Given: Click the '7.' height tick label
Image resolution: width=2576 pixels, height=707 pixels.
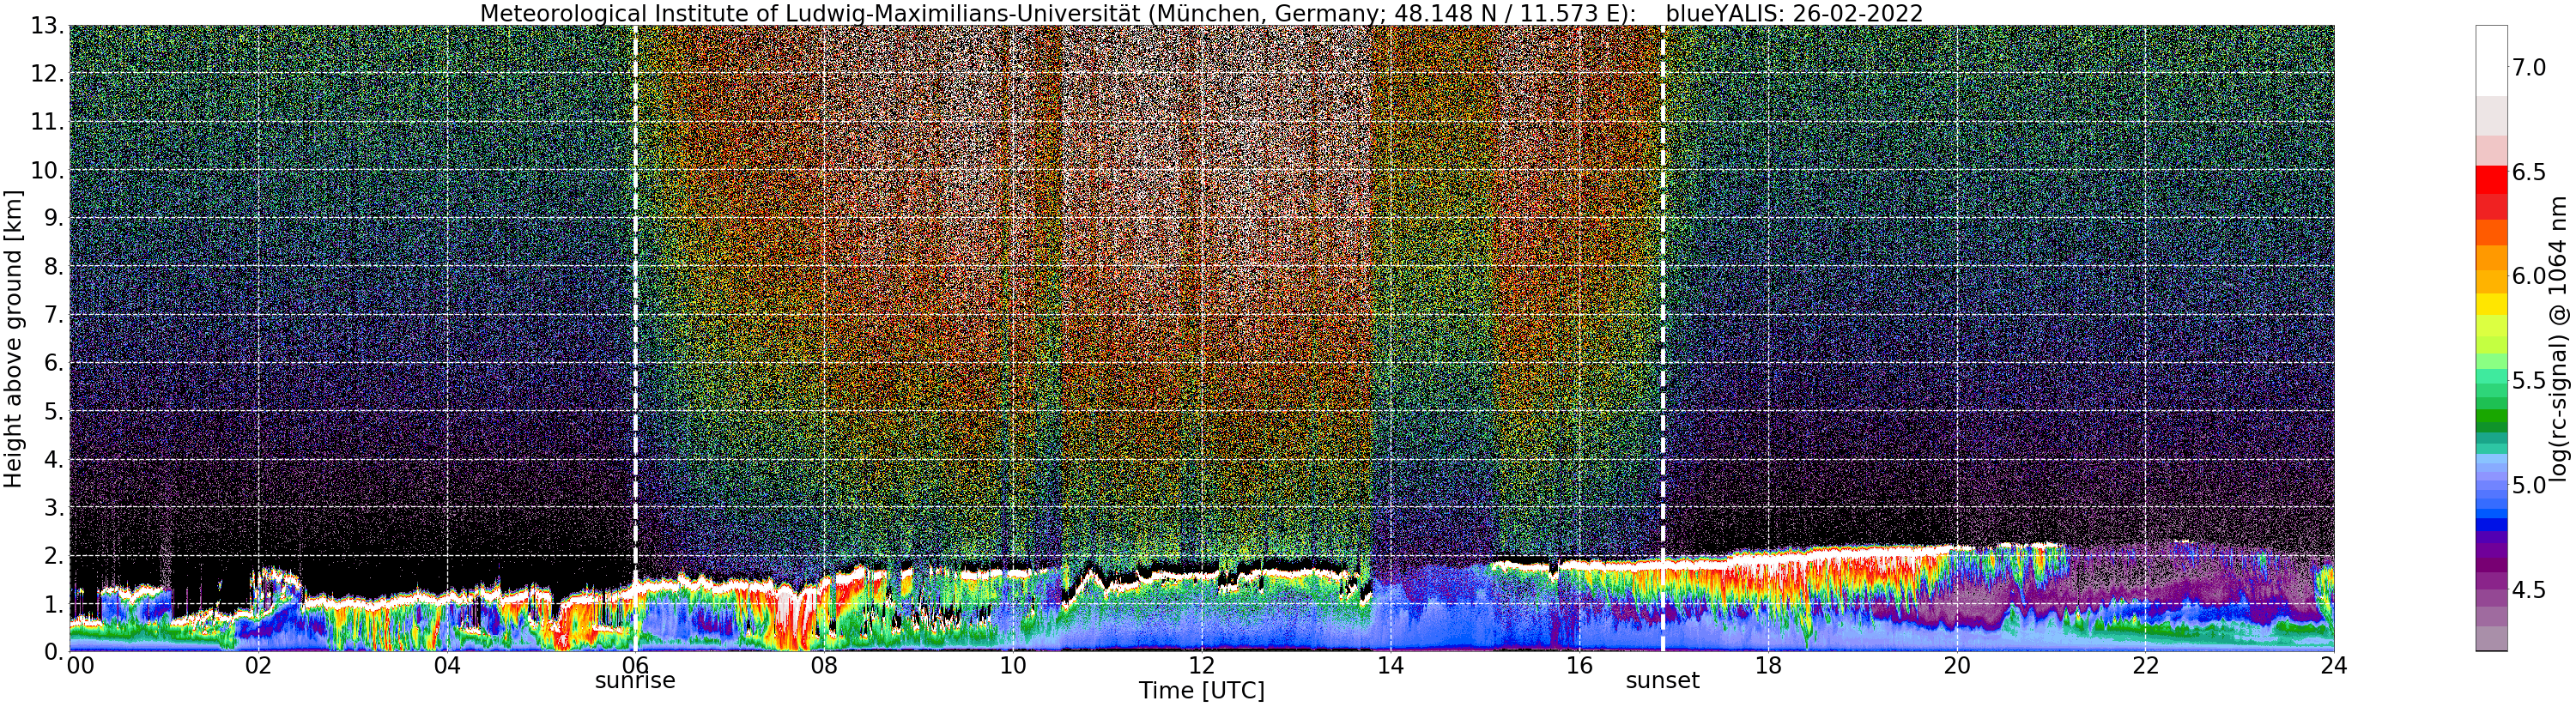Looking at the screenshot, I should click(x=54, y=315).
